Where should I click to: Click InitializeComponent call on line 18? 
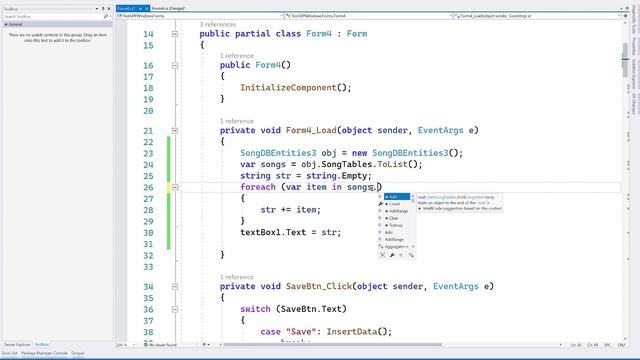coord(288,87)
